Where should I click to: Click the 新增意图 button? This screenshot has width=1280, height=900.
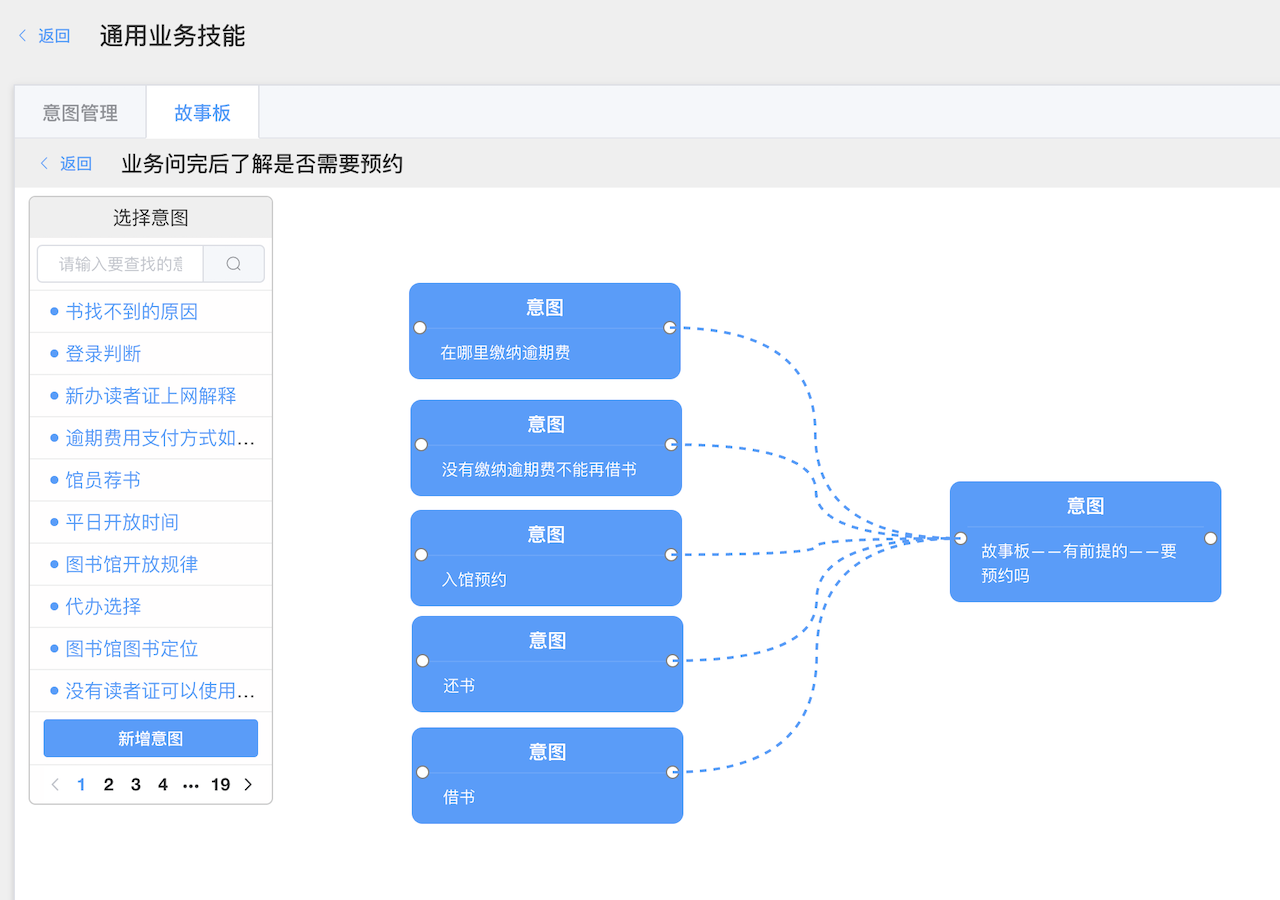(x=151, y=738)
